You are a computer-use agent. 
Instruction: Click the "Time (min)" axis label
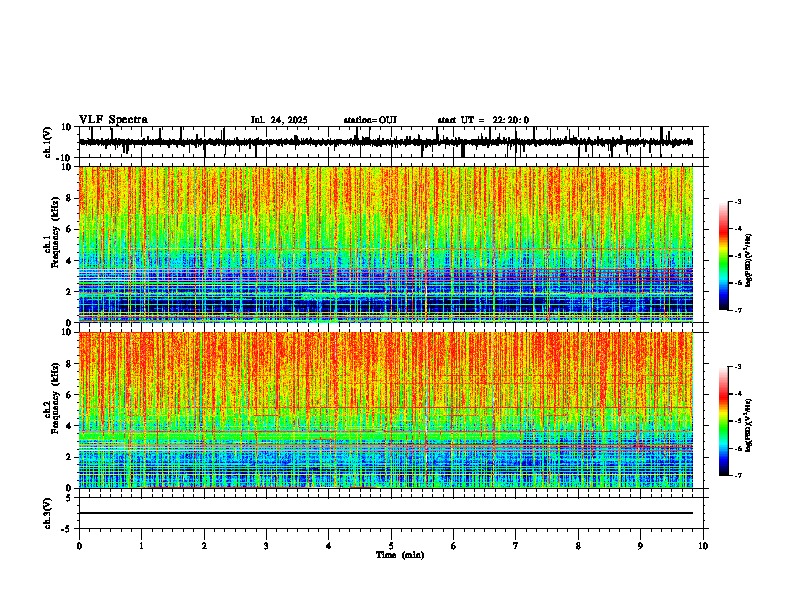(400, 555)
